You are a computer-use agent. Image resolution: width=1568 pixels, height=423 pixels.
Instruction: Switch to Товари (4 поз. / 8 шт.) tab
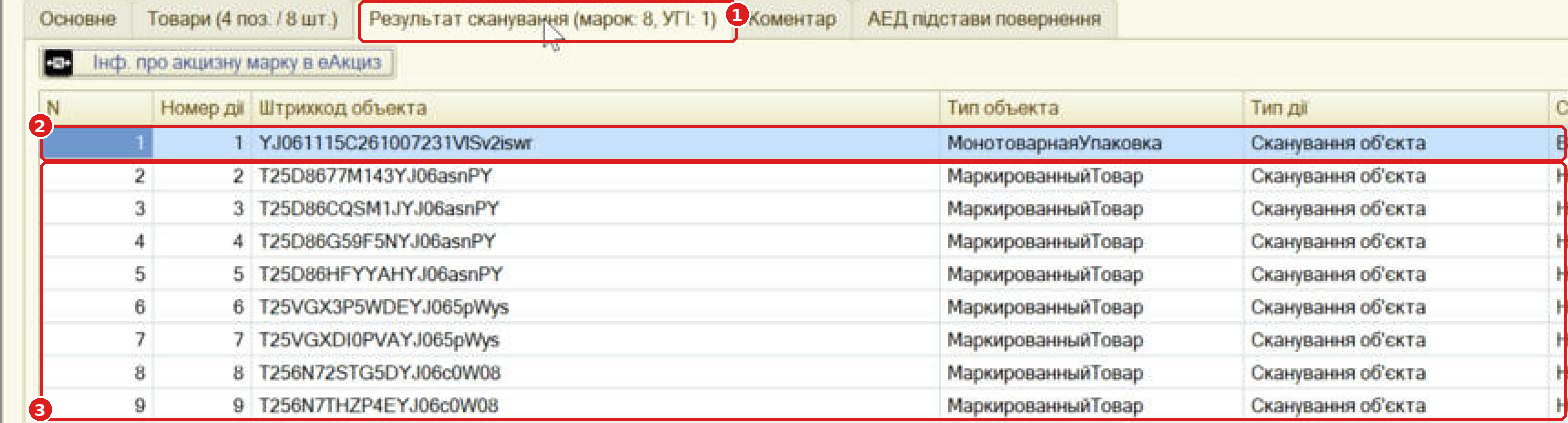pyautogui.click(x=242, y=18)
